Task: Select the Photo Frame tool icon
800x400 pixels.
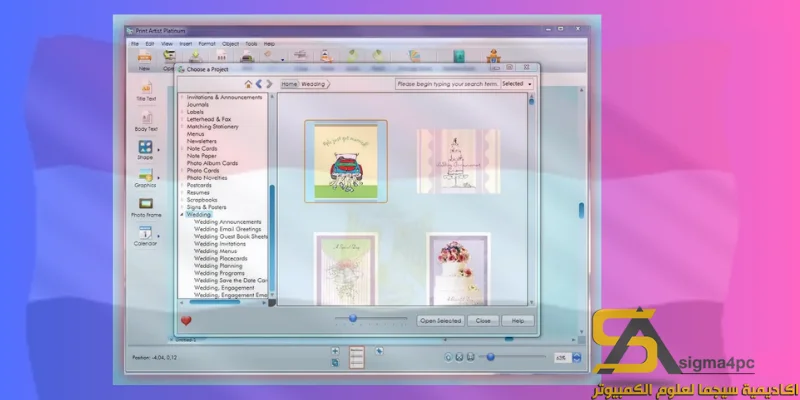Action: click(x=146, y=204)
